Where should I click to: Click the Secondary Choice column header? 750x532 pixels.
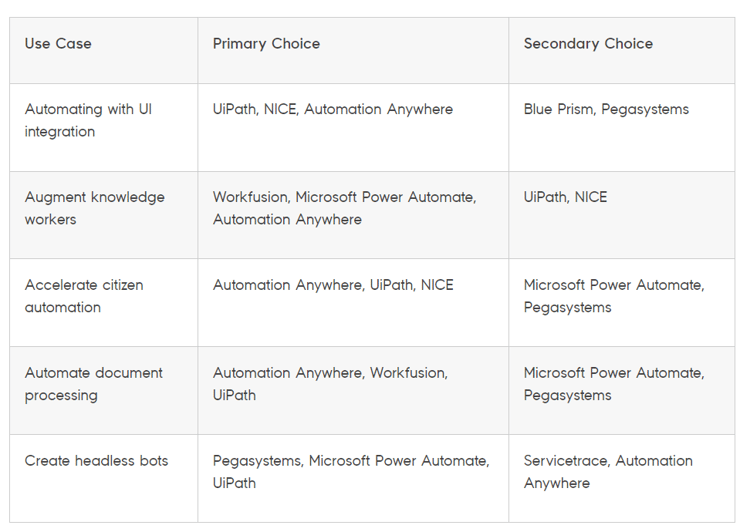[x=621, y=51]
